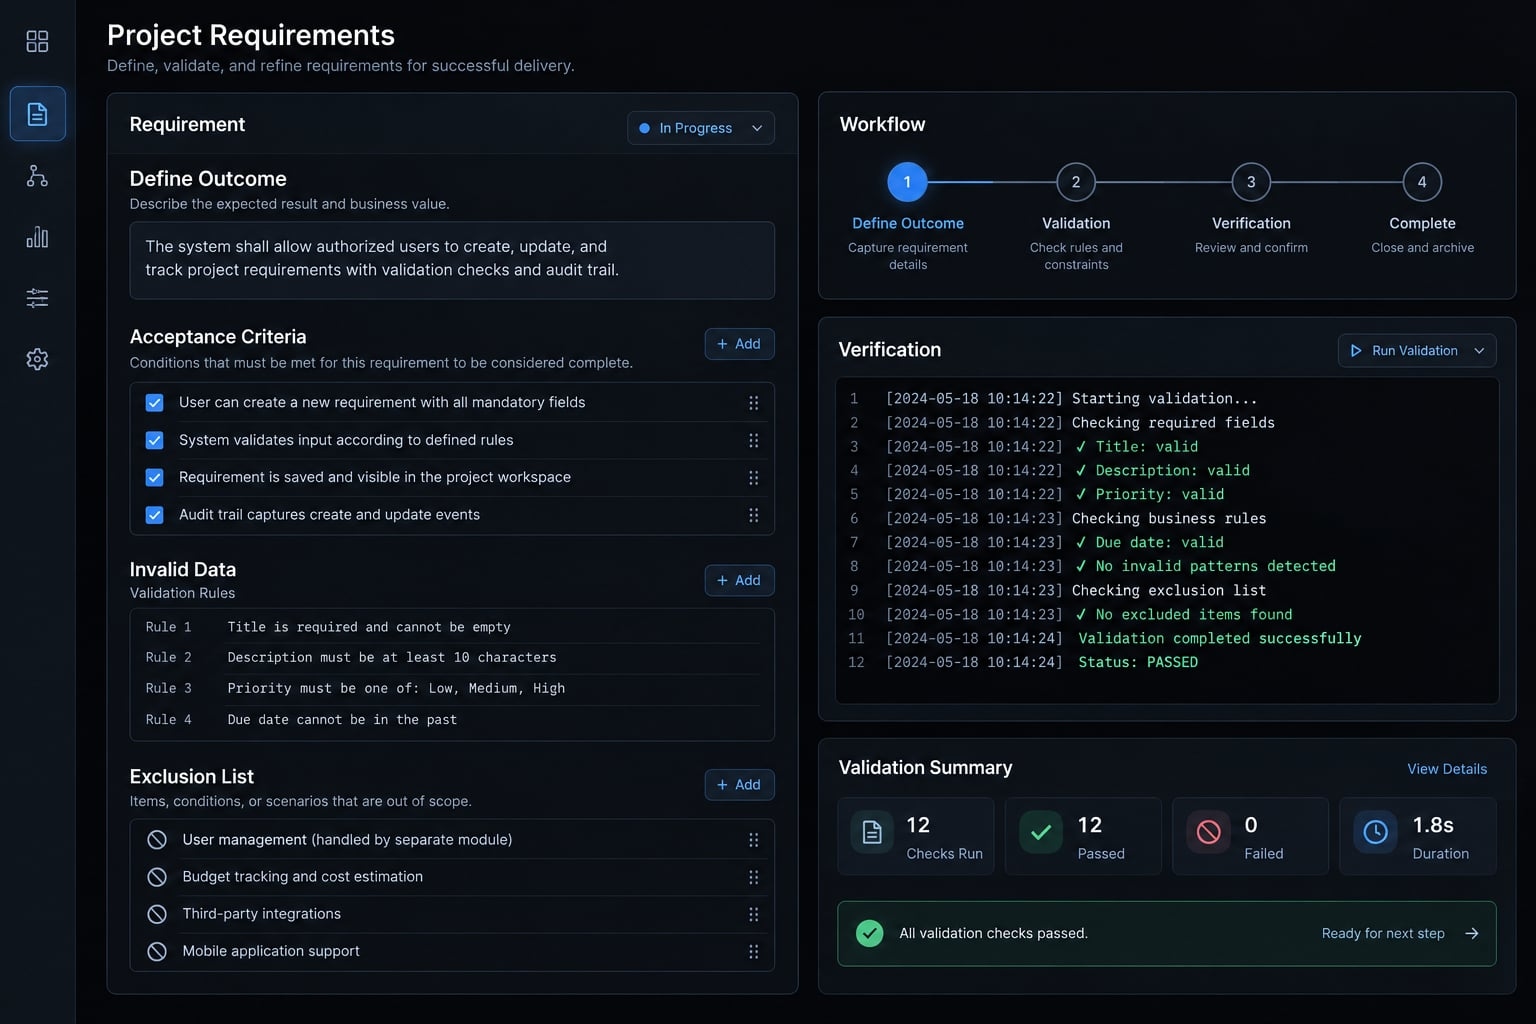Click drag handle for 'Budget tracking' exclusion
Viewport: 1536px width, 1024px height.
753,877
